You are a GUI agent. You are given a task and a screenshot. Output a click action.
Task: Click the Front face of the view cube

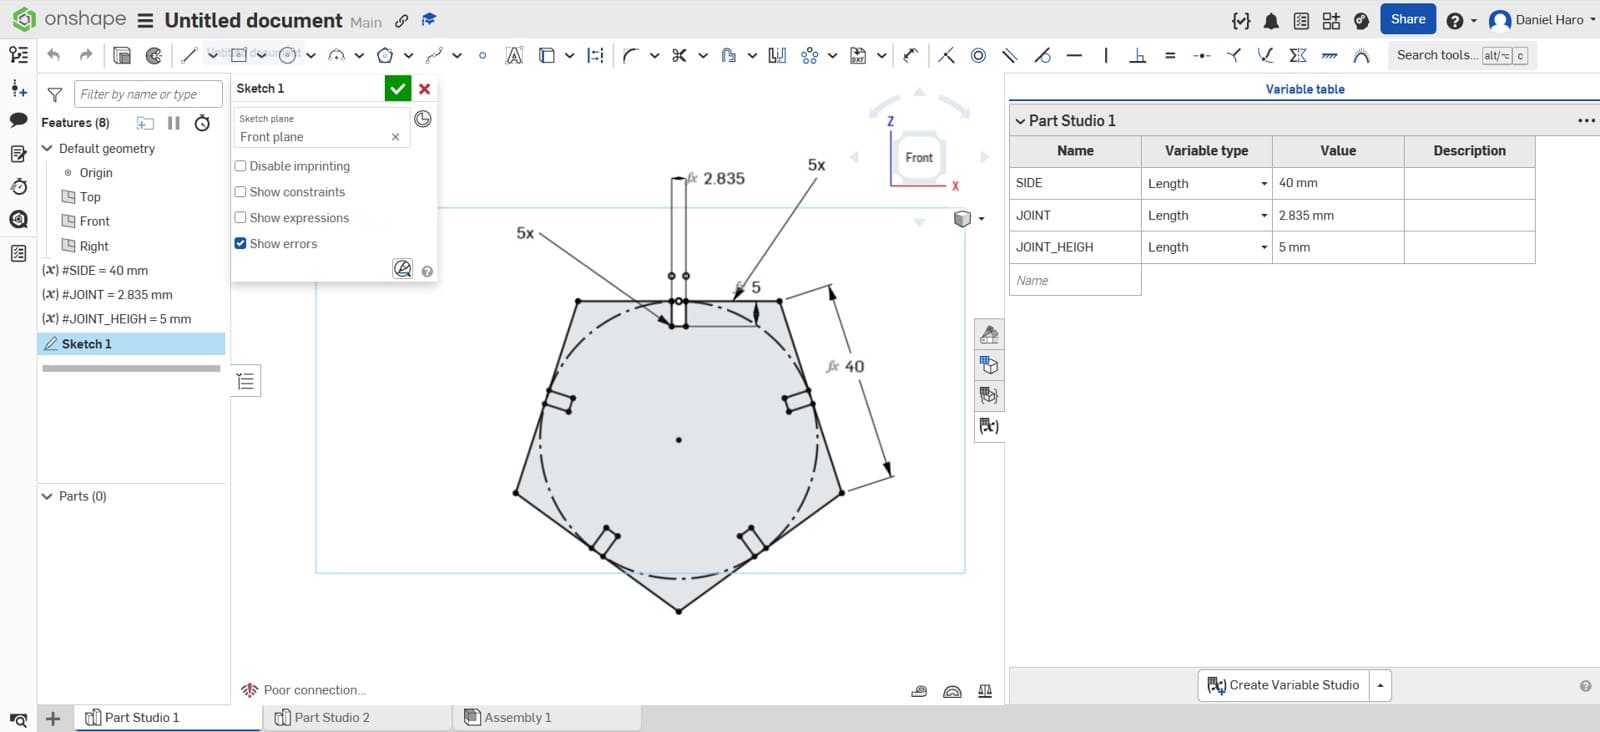(x=919, y=157)
